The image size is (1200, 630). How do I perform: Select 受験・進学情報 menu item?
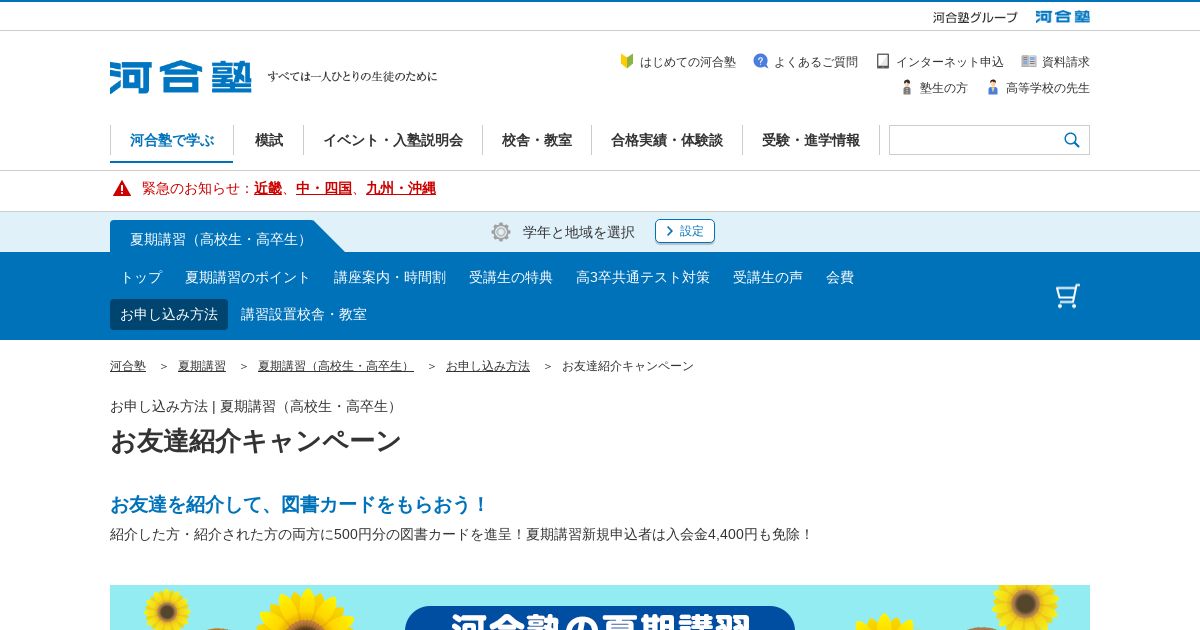pos(811,140)
